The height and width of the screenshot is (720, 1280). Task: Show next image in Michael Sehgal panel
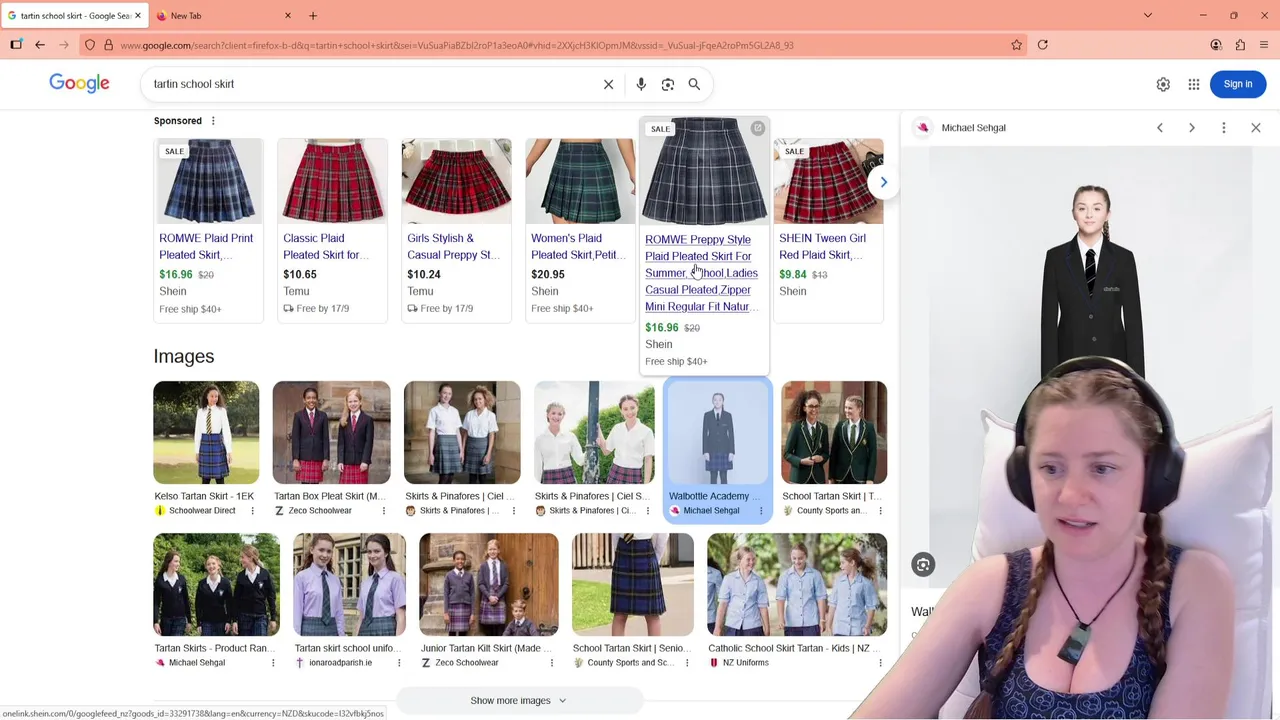point(1192,128)
